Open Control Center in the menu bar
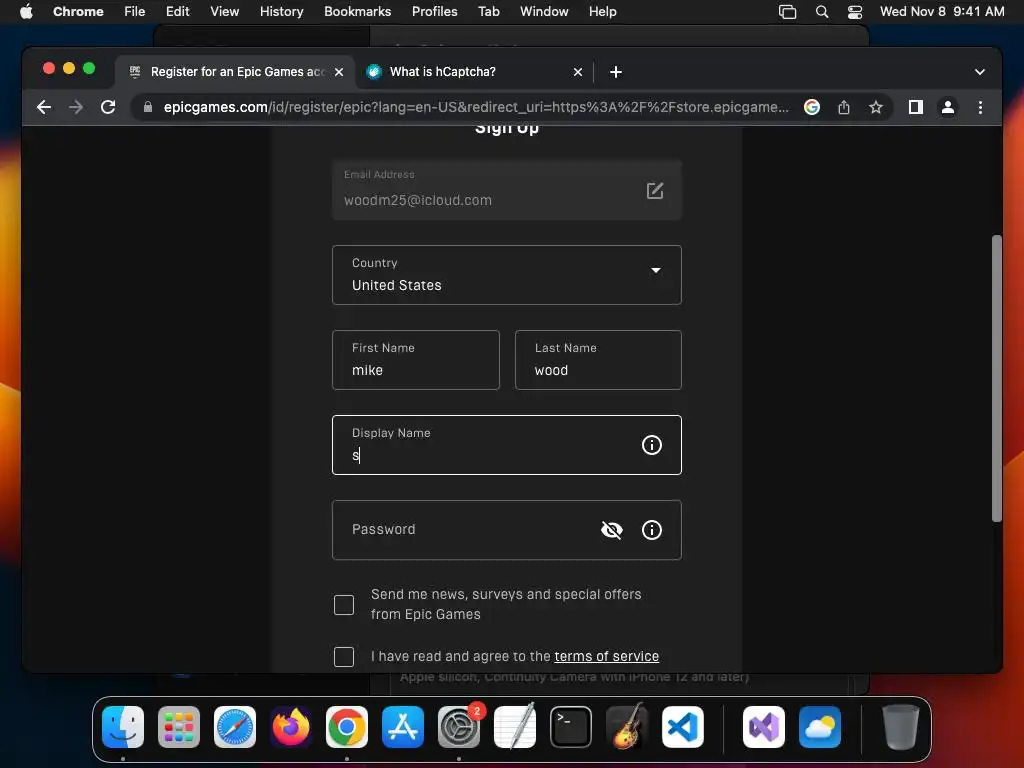The image size is (1024, 768). [x=855, y=12]
